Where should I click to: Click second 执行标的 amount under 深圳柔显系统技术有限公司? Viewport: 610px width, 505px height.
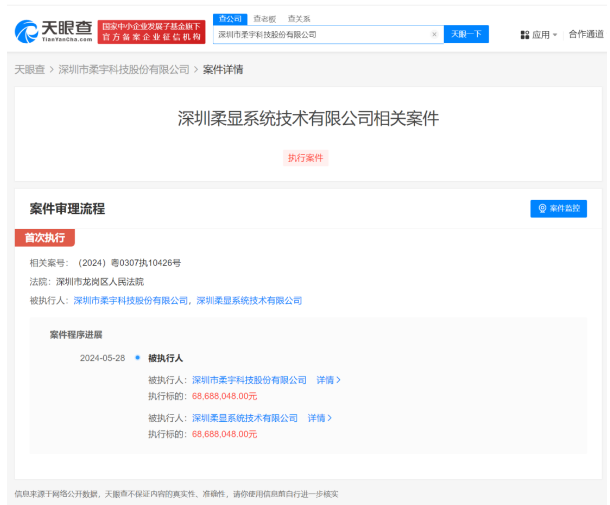(x=224, y=434)
